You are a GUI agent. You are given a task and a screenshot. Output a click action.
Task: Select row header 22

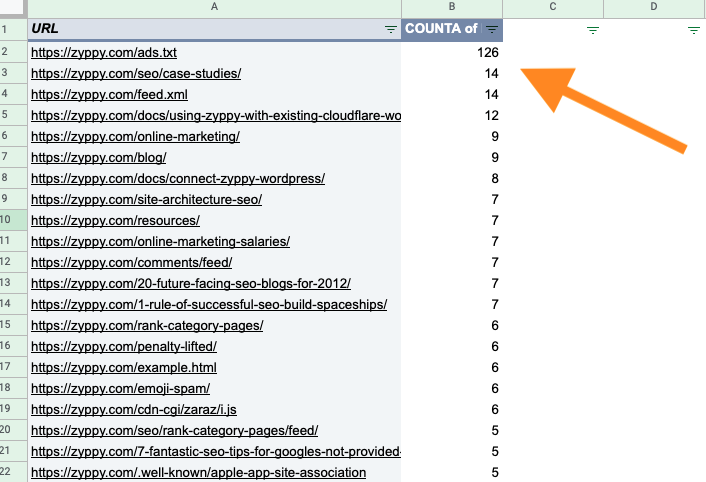pyautogui.click(x=14, y=472)
